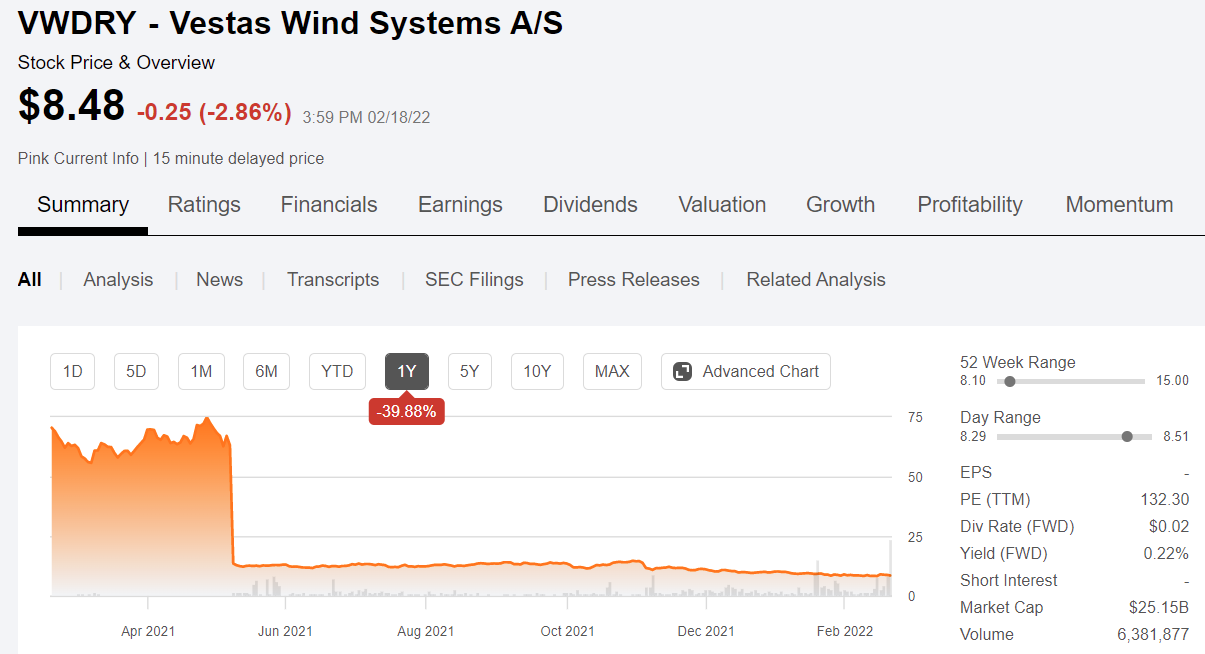Open the Advanced Chart expand icon

coord(683,371)
